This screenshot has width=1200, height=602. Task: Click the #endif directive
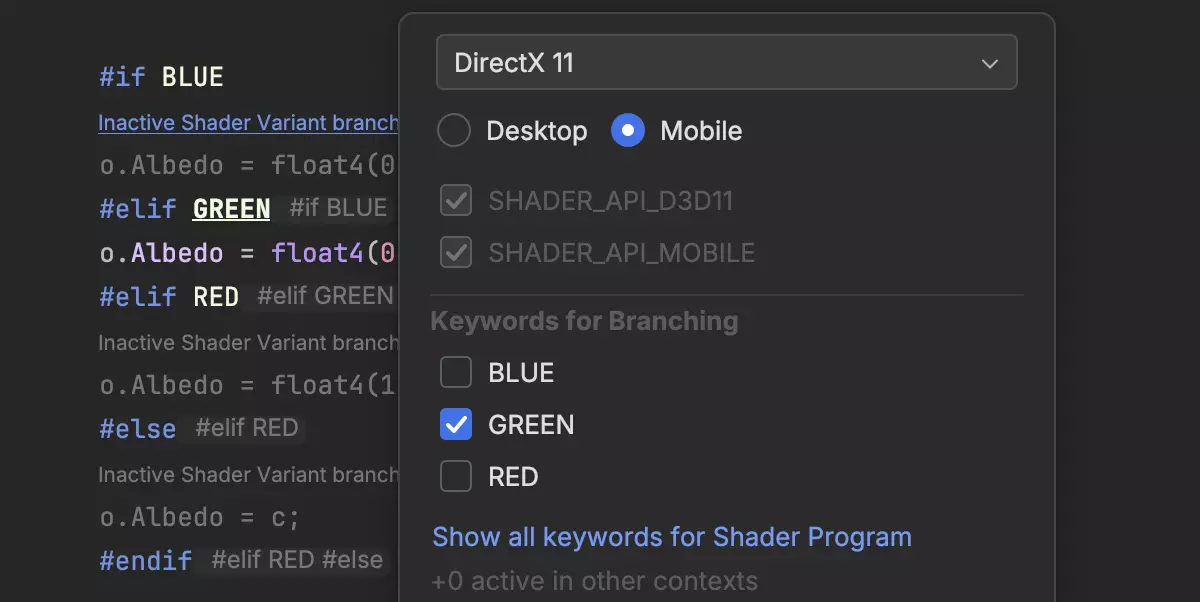point(145,560)
